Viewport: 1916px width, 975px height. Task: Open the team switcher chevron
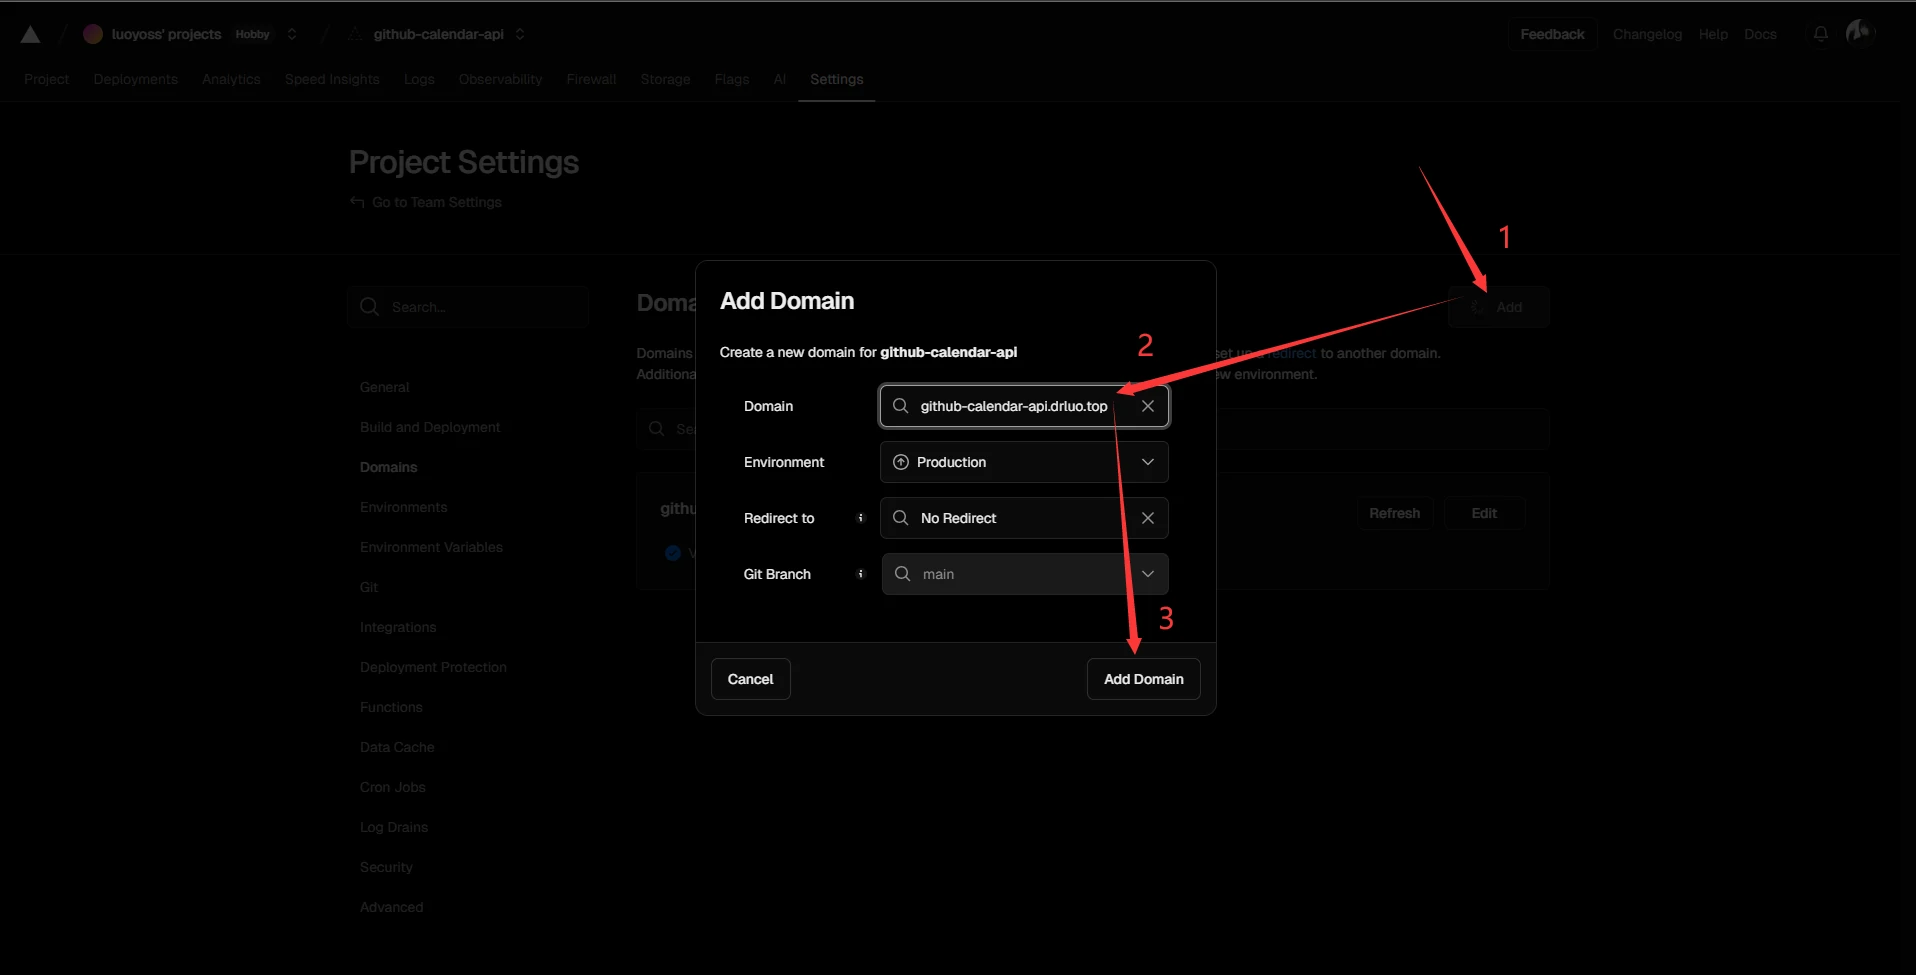(292, 34)
